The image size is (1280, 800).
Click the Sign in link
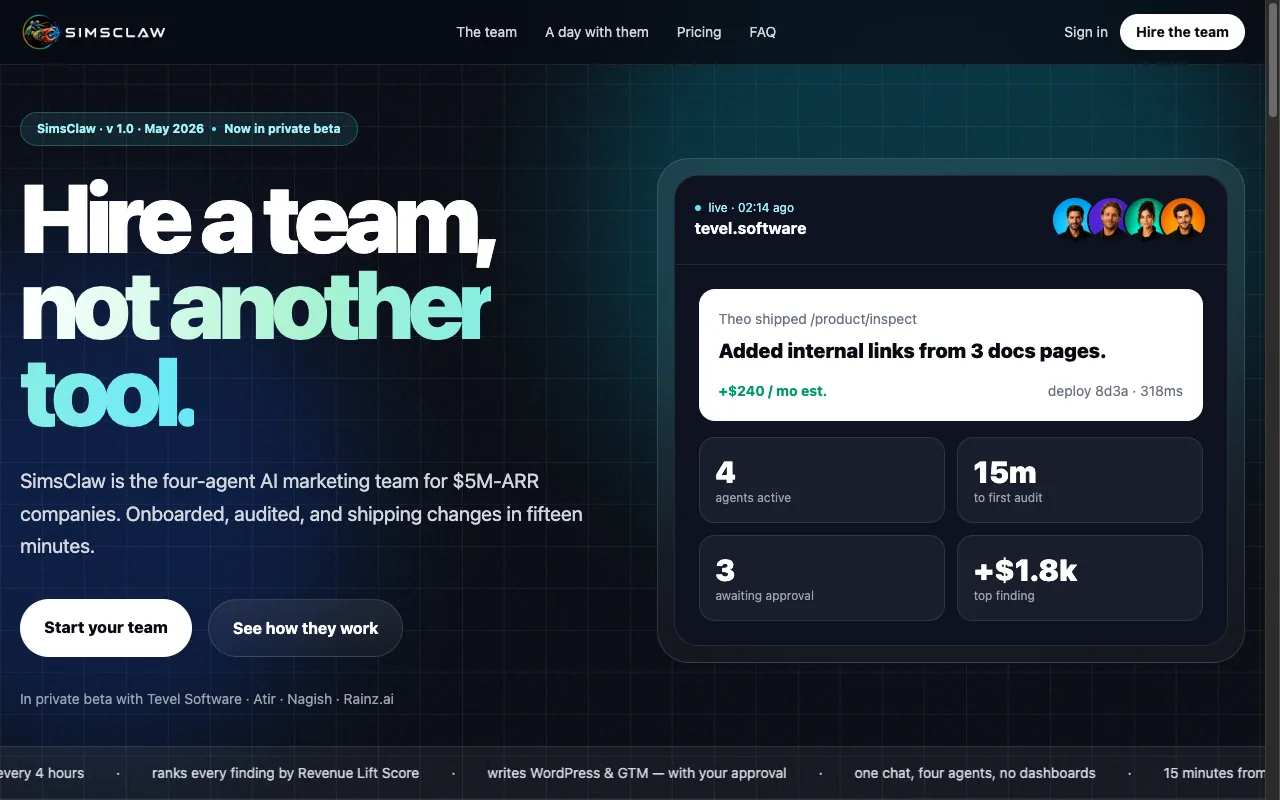pyautogui.click(x=1086, y=32)
